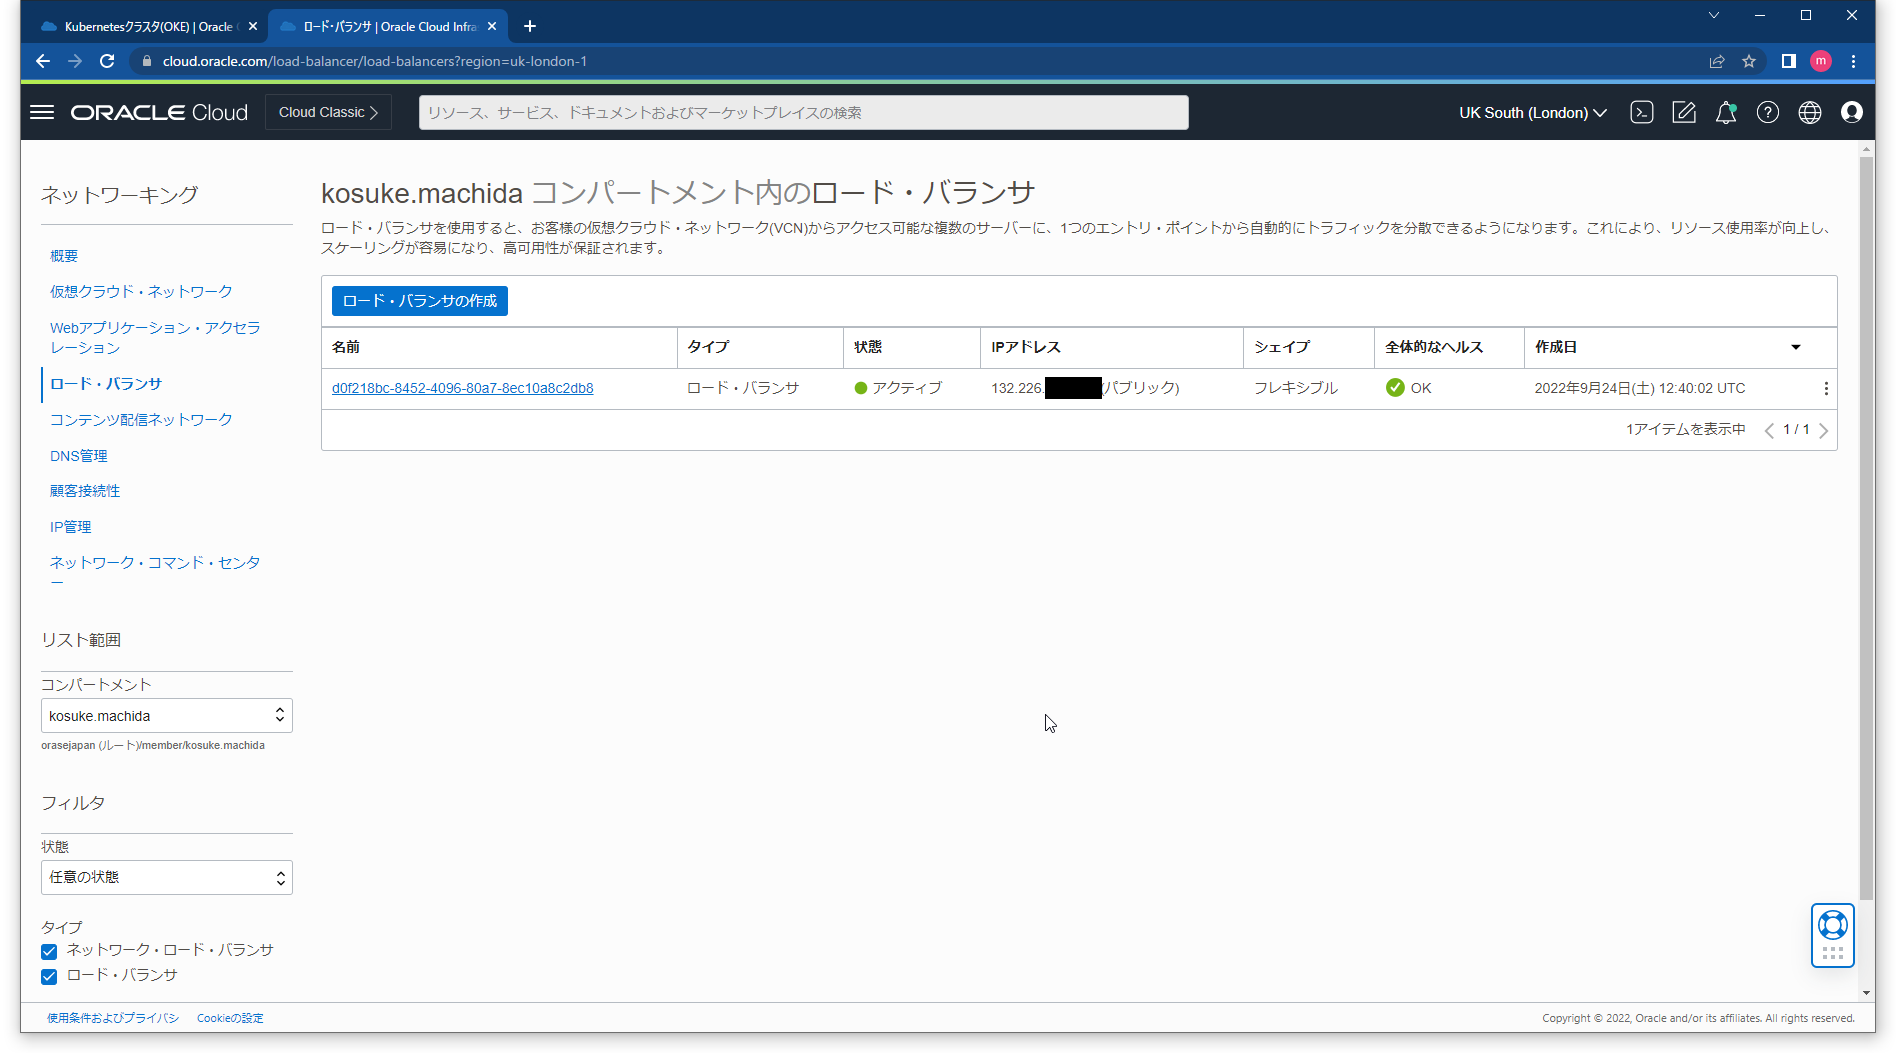Screen dimensions: 1896x1053
Task: Open the user profile avatar icon
Action: (x=1852, y=112)
